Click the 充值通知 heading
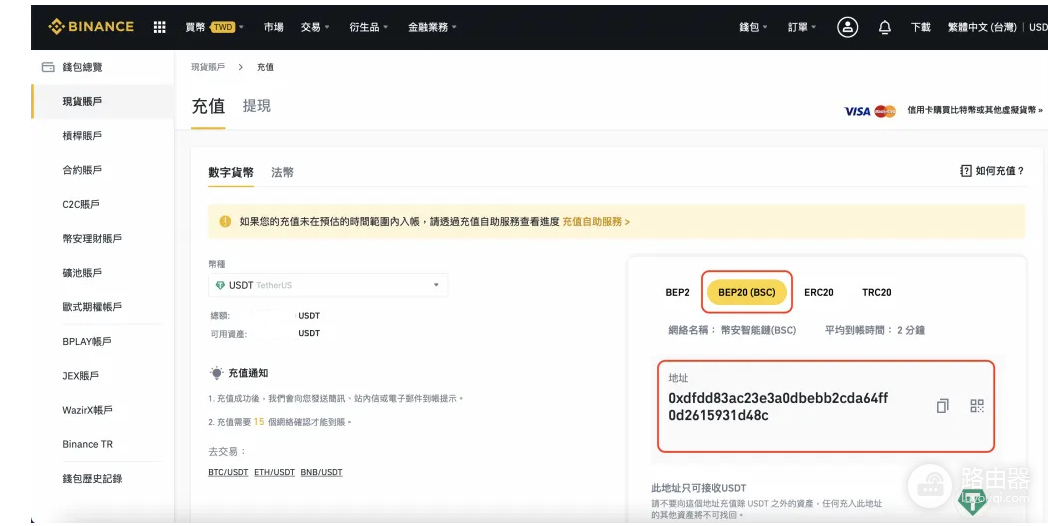 point(248,373)
